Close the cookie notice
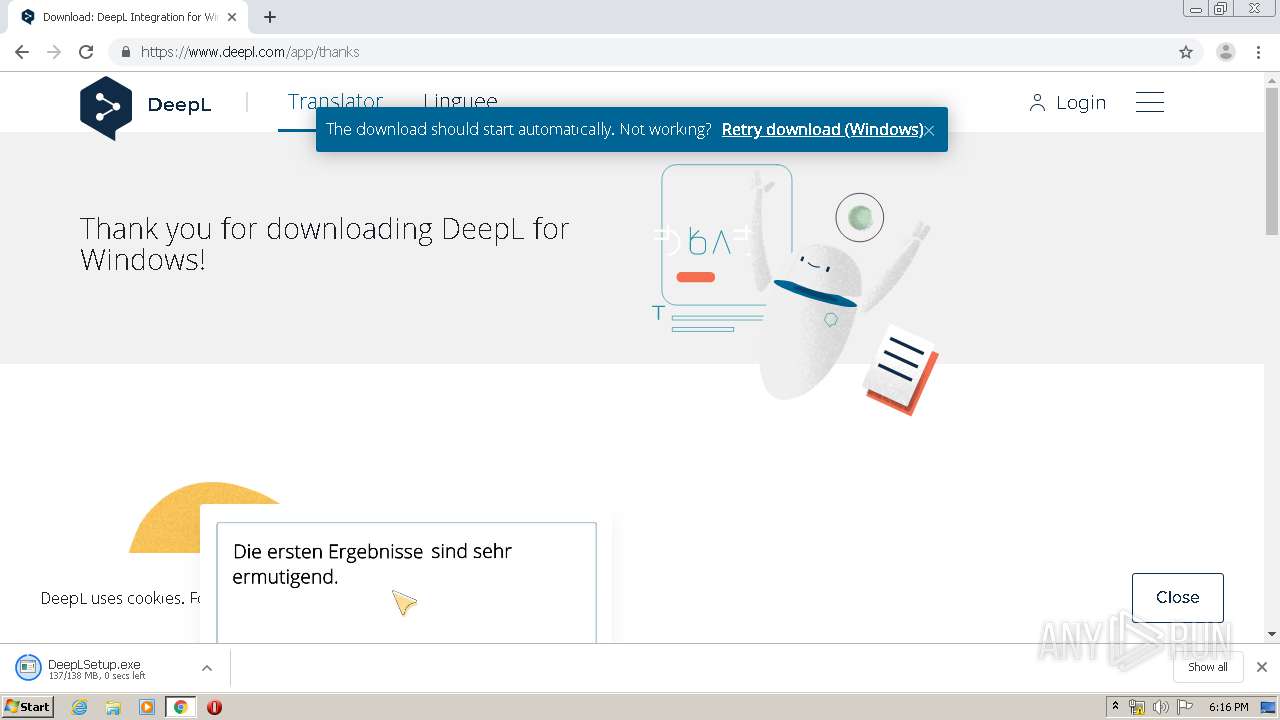Viewport: 1280px width, 720px height. coord(1177,597)
